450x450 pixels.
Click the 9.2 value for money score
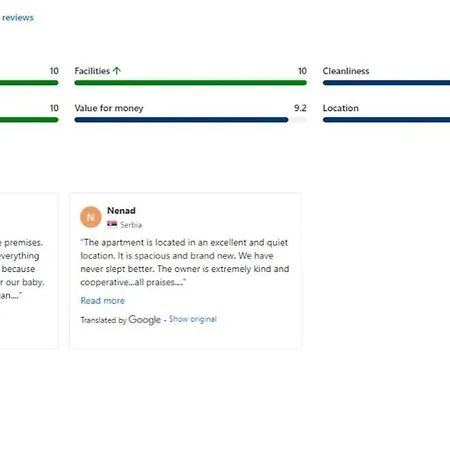[300, 108]
